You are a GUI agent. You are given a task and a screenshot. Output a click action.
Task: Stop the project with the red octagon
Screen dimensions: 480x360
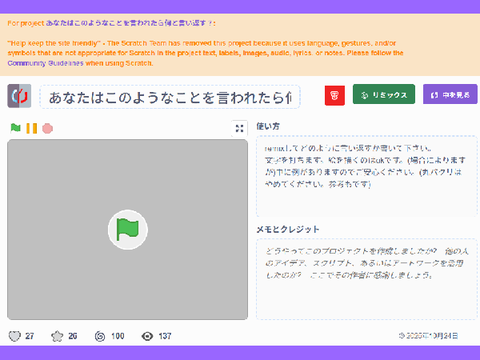pos(48,128)
